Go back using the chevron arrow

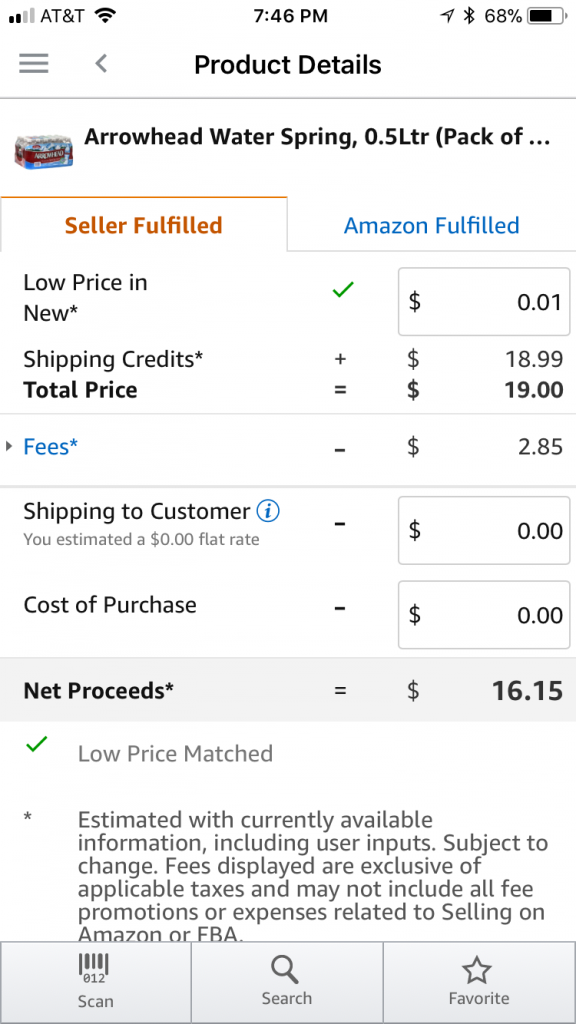pyautogui.click(x=101, y=63)
